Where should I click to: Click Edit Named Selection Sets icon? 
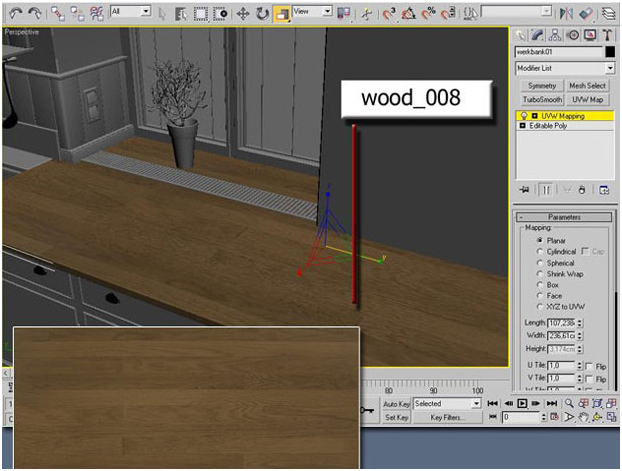[x=470, y=14]
